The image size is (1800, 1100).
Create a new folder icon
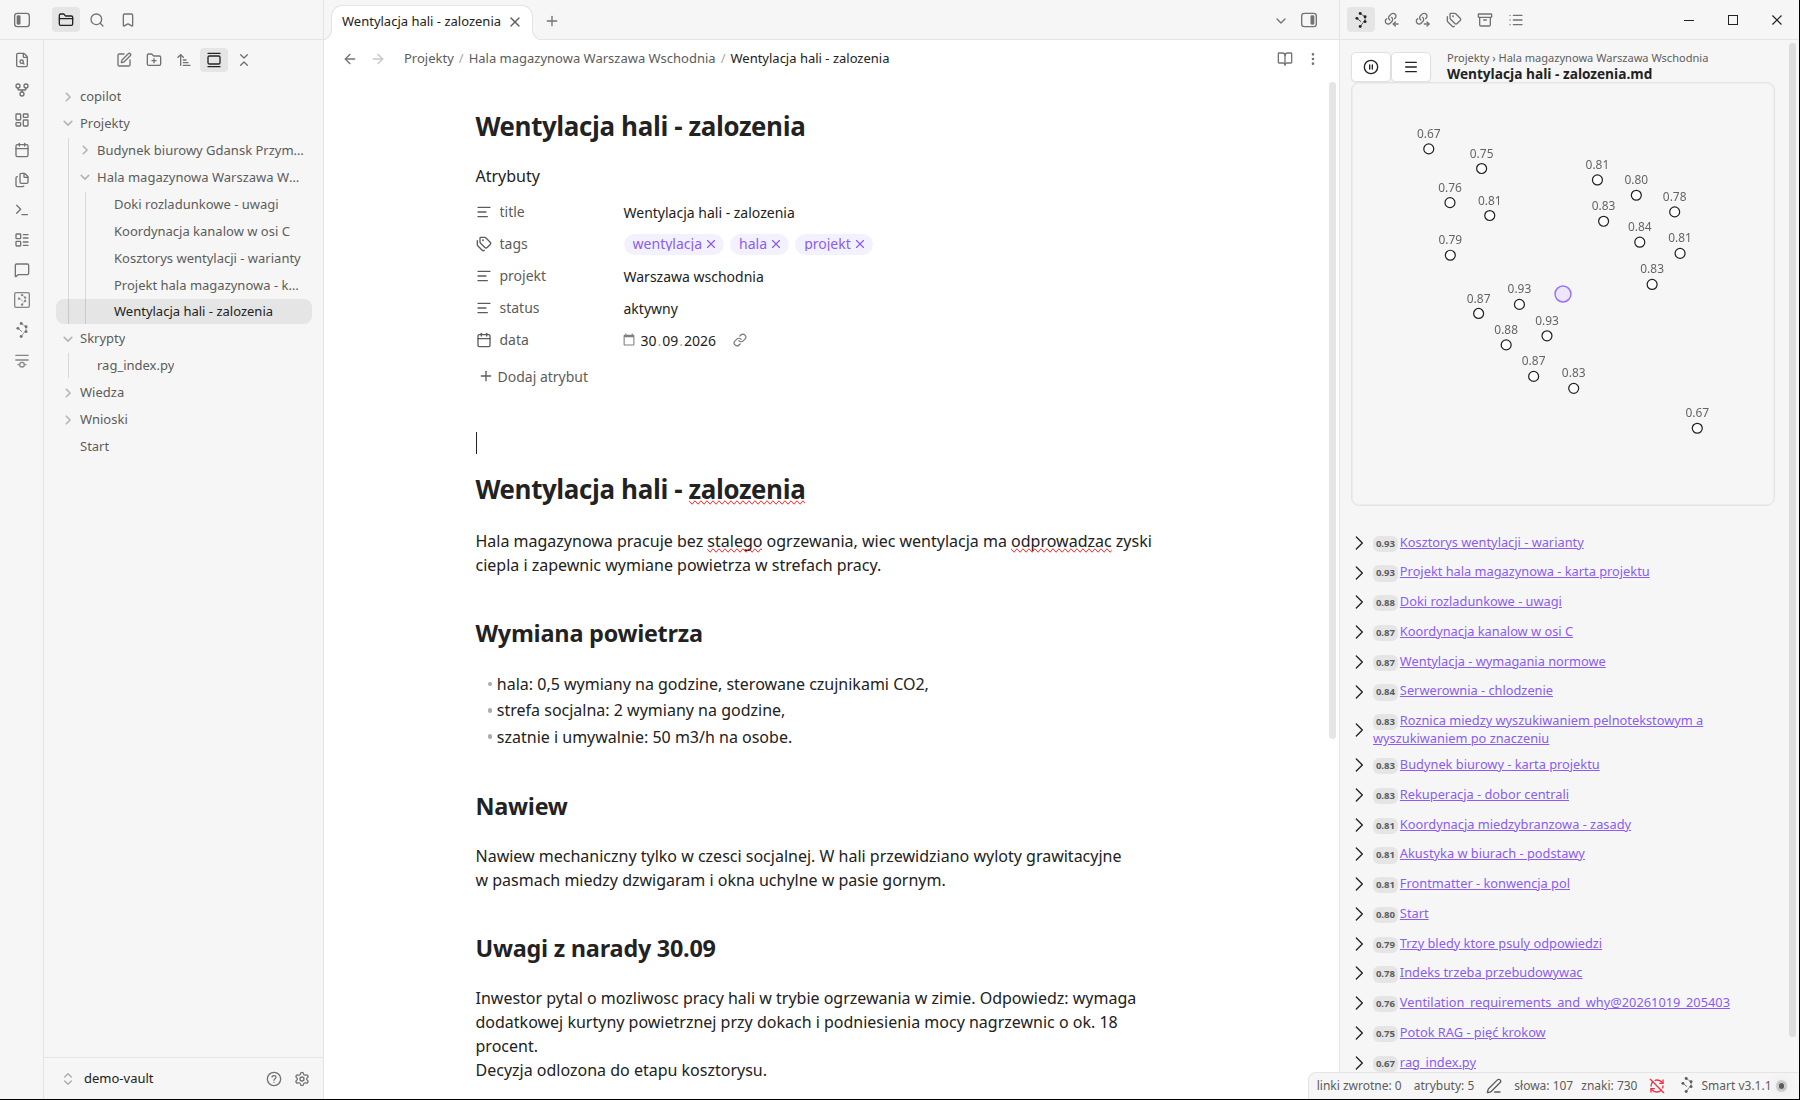[154, 60]
